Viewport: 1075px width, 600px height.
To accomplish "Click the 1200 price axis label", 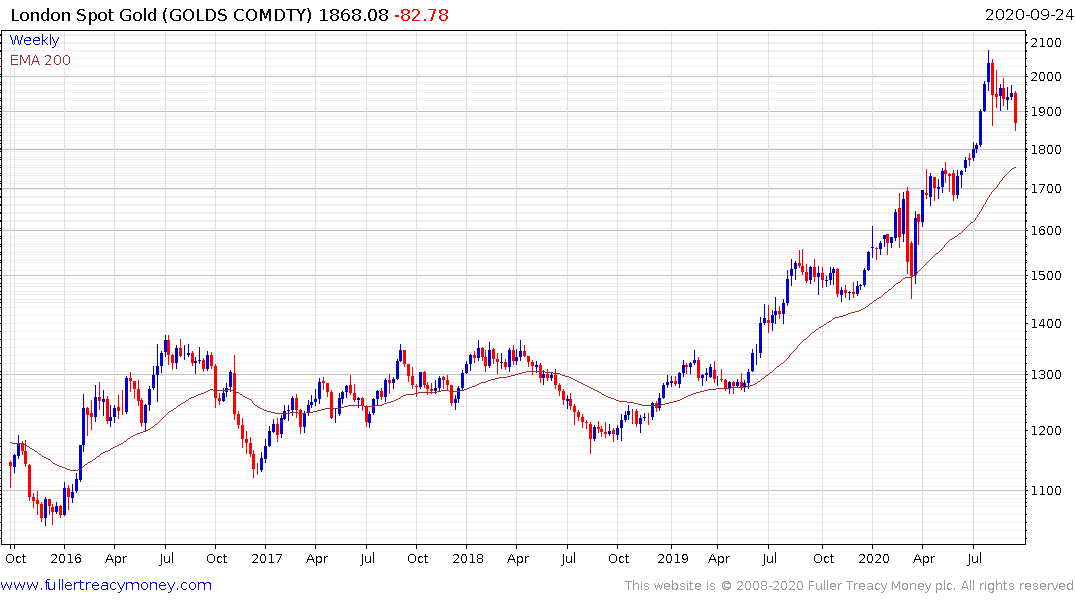I will pyautogui.click(x=1046, y=431).
